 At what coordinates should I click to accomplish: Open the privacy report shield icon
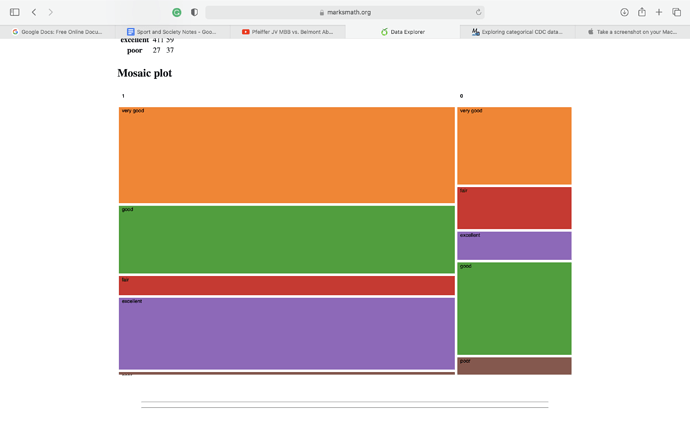[194, 12]
